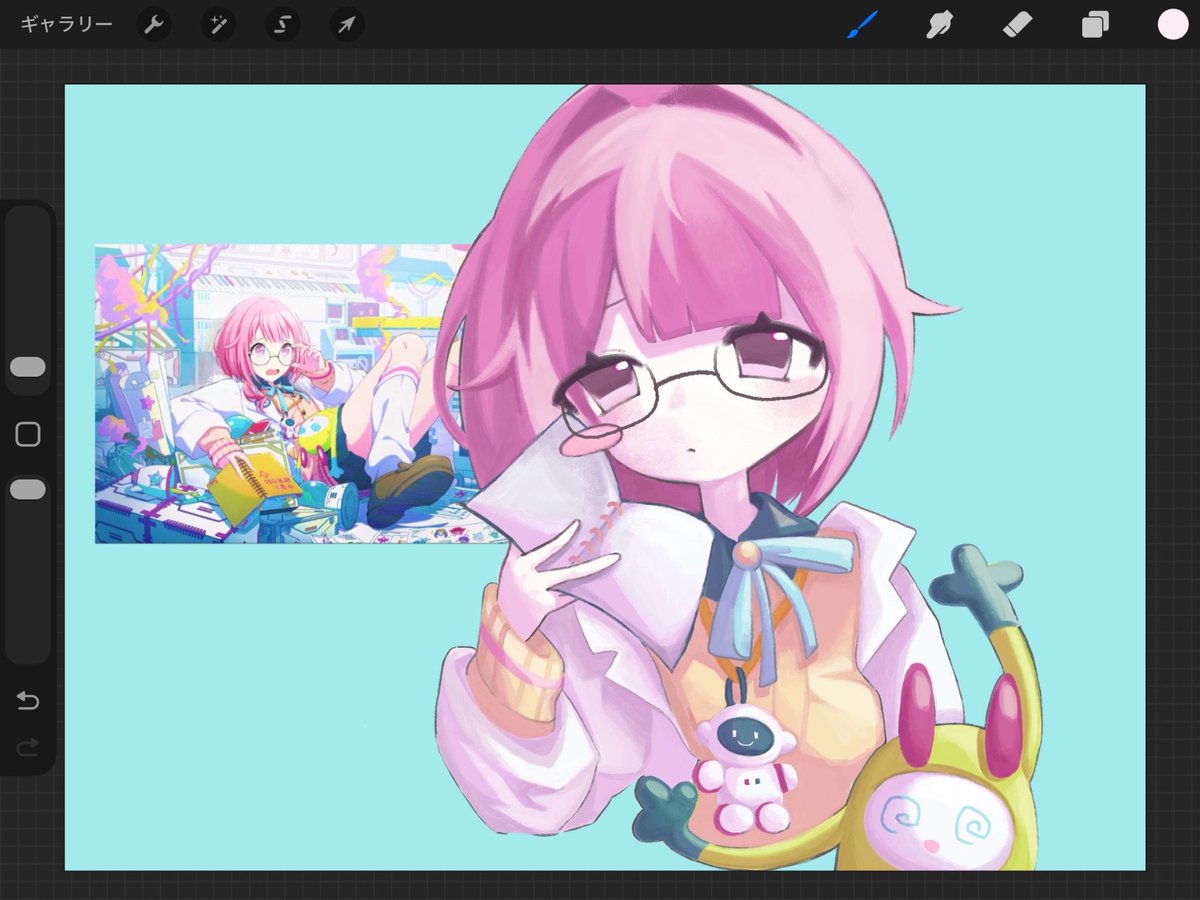Image resolution: width=1200 pixels, height=900 pixels.
Task: Redo the last undone stroke
Action: tap(28, 746)
